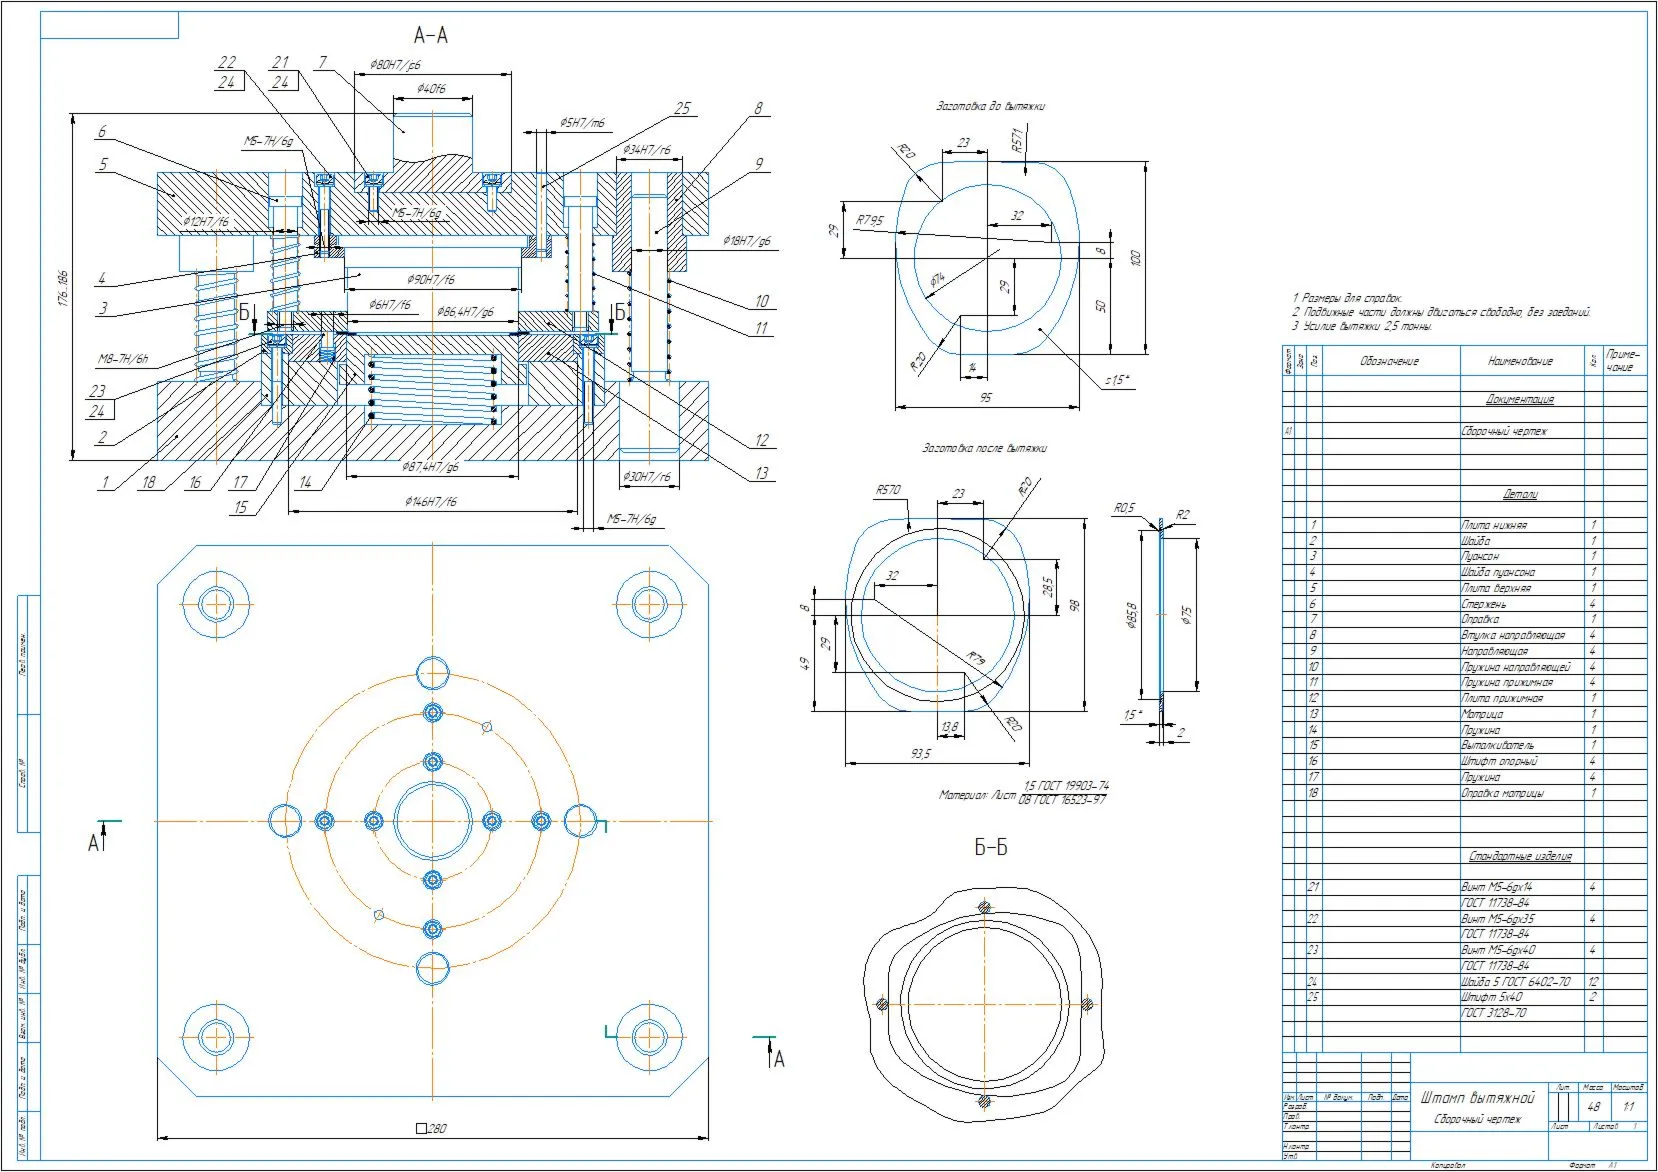Click the "Заготовка после вытяжки" caption
1658x1172 pixels.
coord(985,448)
